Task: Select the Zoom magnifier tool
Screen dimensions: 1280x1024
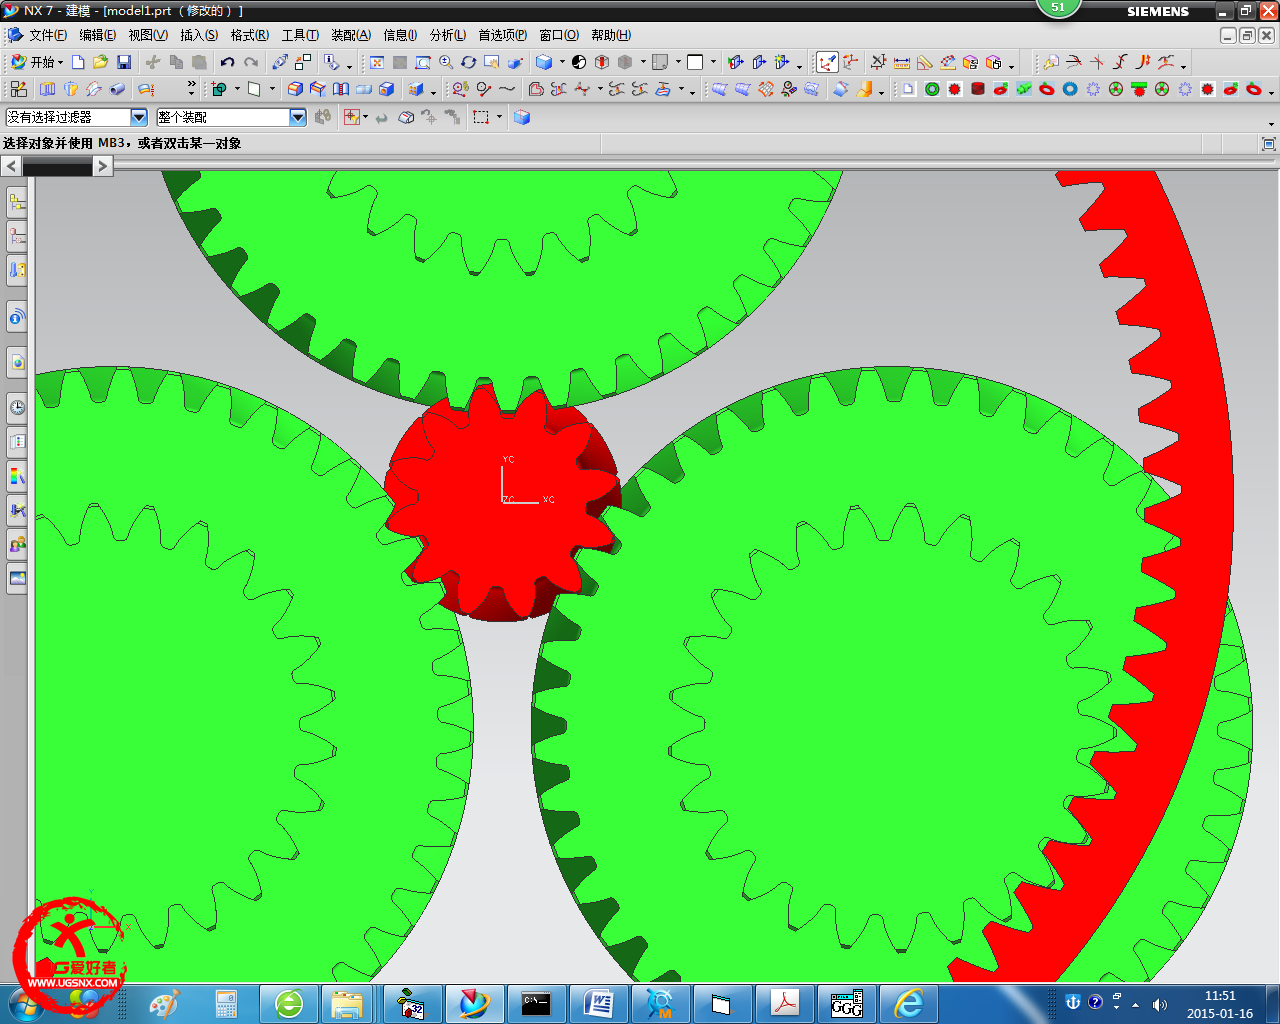Action: (446, 62)
